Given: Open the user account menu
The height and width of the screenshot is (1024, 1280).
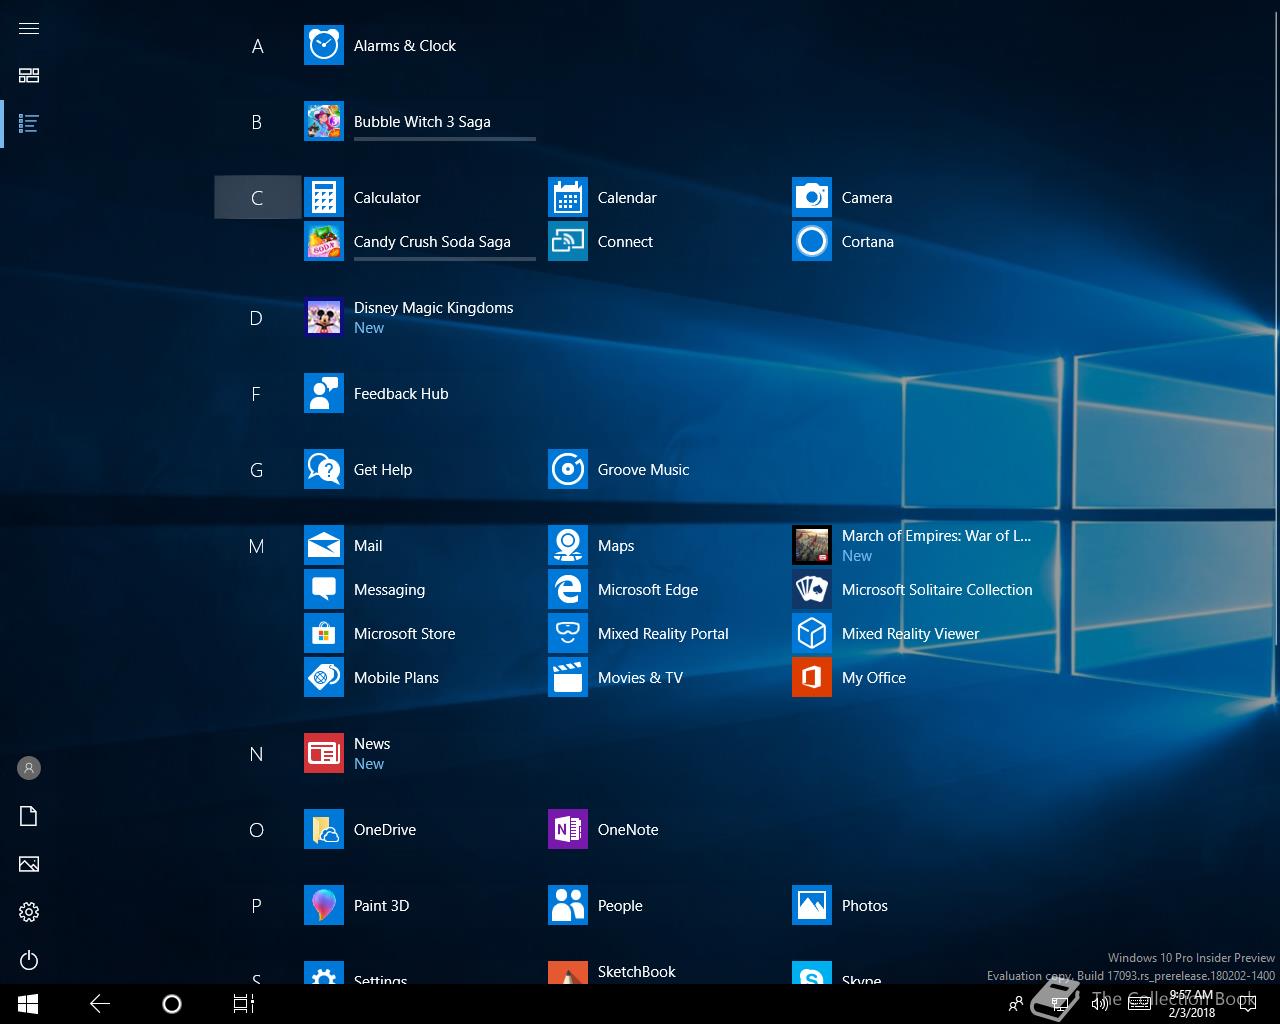Looking at the screenshot, I should click(x=29, y=768).
